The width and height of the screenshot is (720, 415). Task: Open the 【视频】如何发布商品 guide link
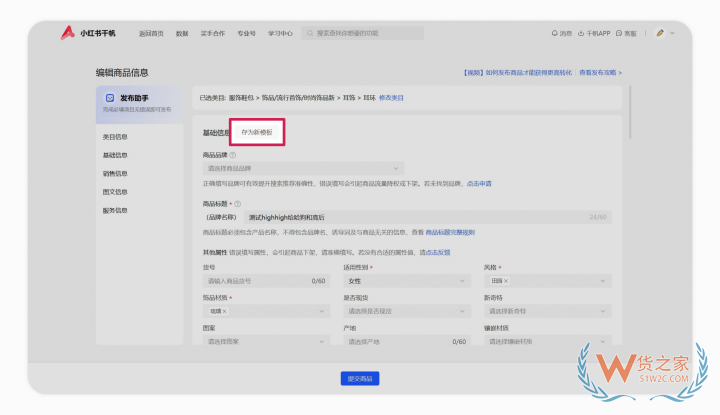(518, 73)
